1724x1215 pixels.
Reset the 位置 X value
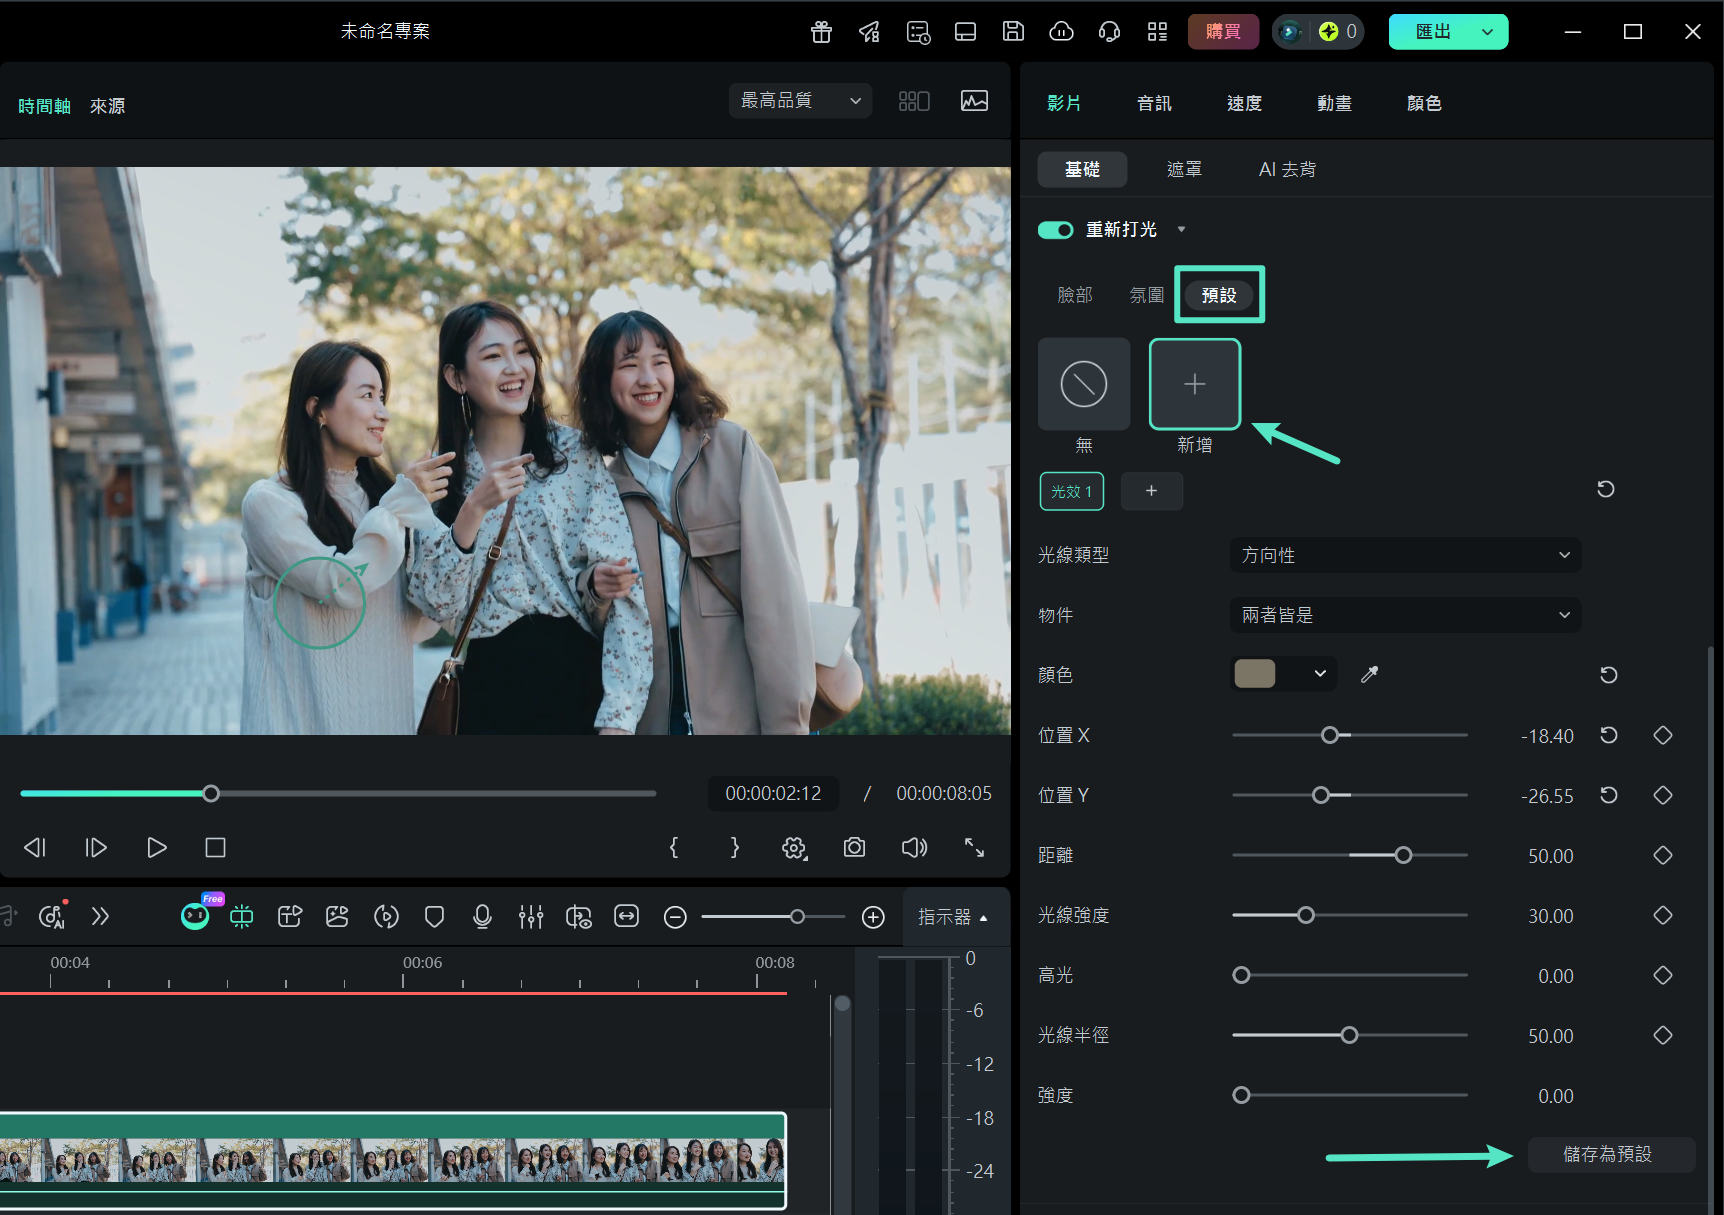point(1608,735)
